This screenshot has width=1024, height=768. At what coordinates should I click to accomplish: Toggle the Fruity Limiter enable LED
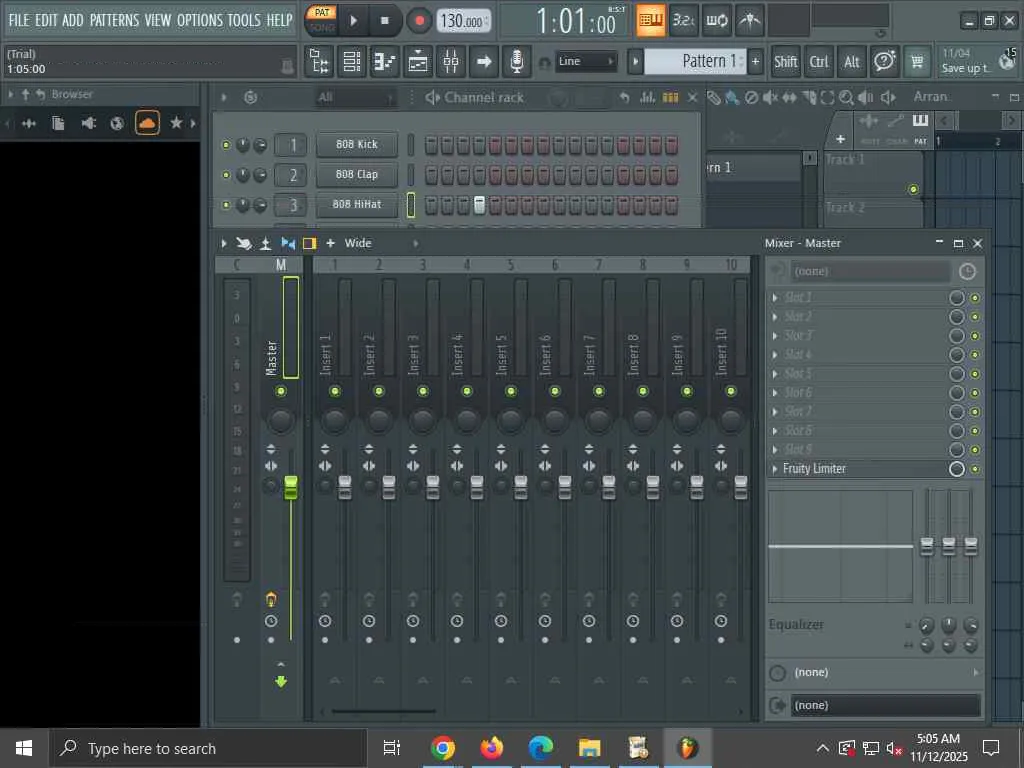pos(975,469)
